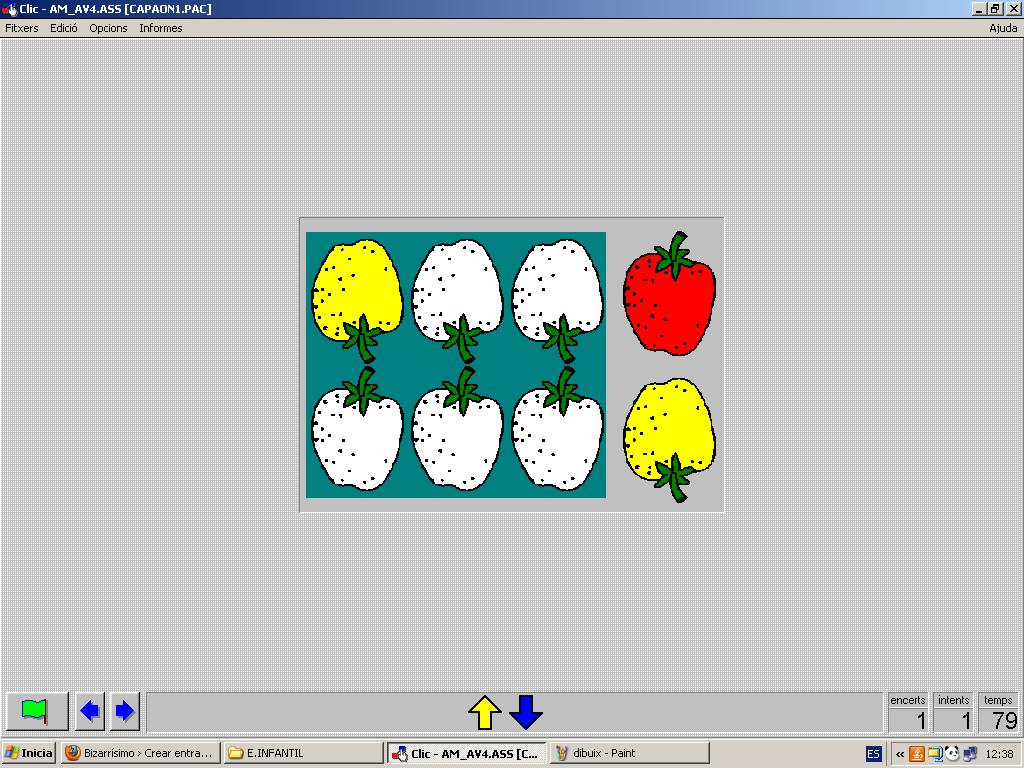Click the blue down arrow icon

click(x=525, y=712)
